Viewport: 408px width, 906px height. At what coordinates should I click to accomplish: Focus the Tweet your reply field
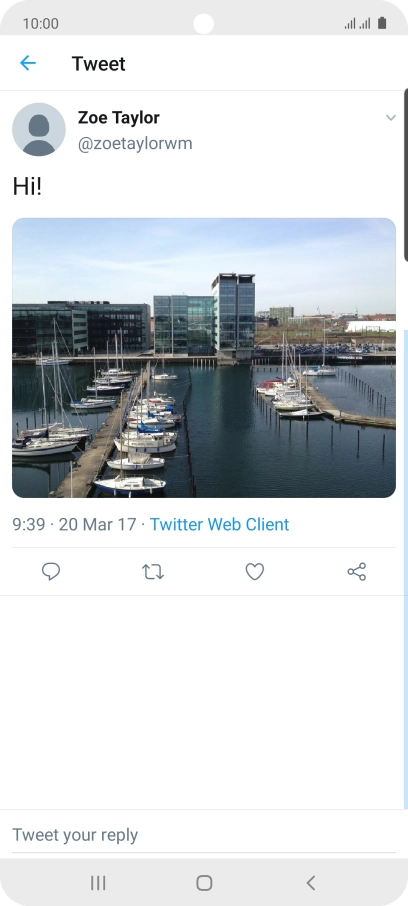pyautogui.click(x=204, y=835)
